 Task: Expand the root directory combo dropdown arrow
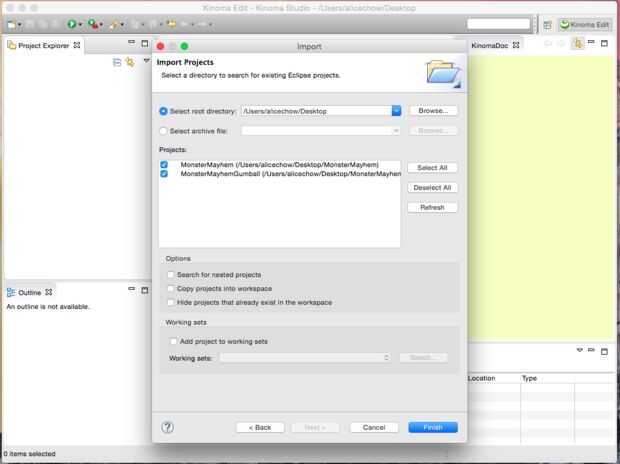tap(396, 111)
